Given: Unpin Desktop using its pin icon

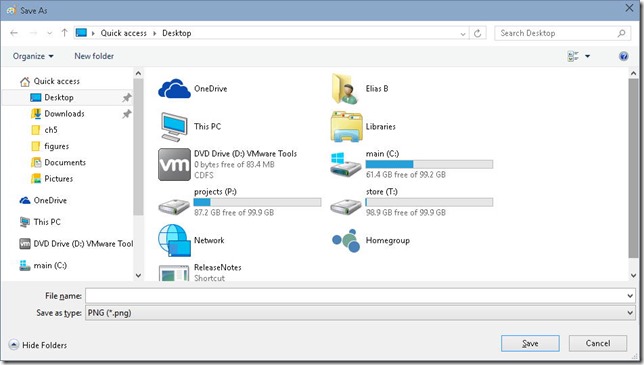Looking at the screenshot, I should pos(126,98).
